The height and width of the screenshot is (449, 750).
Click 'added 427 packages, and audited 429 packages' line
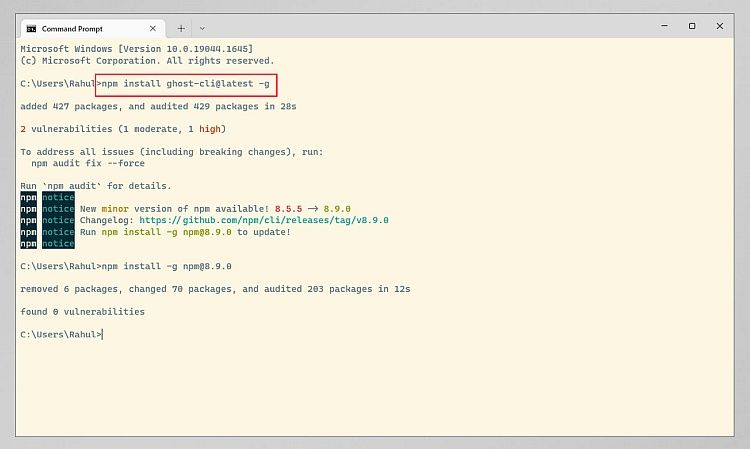(x=158, y=106)
